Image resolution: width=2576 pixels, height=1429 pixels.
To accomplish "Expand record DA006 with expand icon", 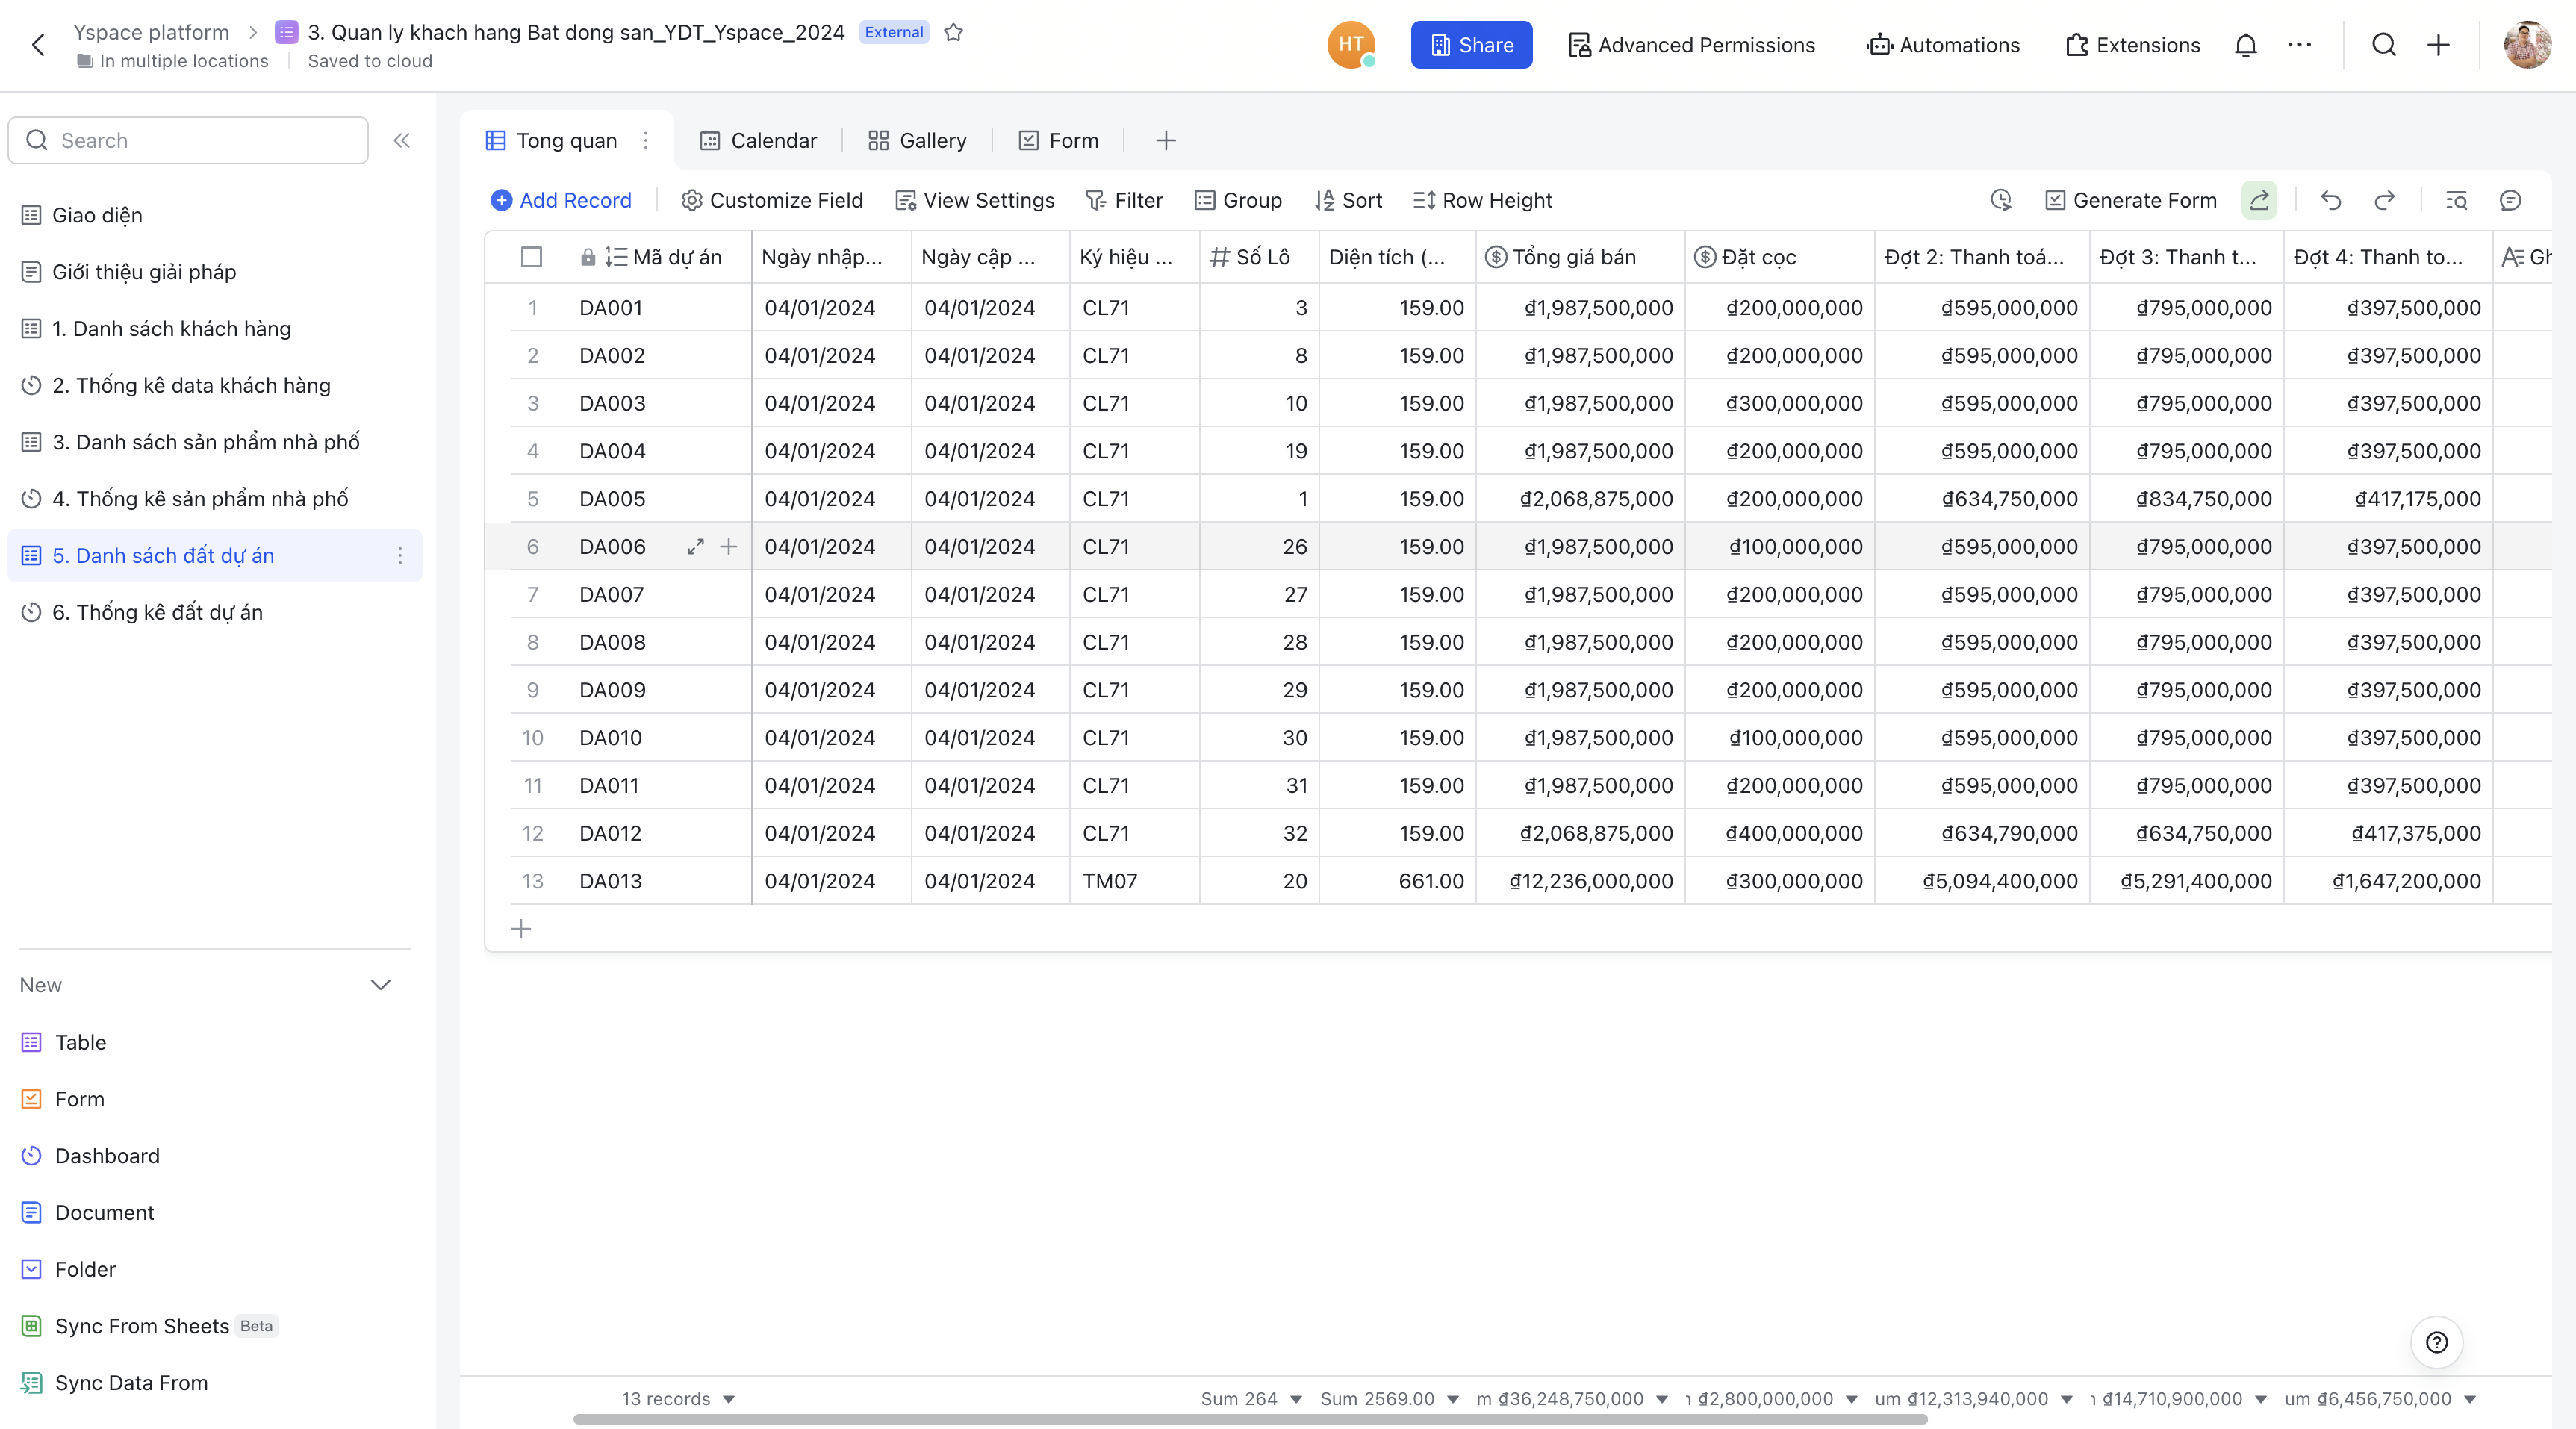I will (x=696, y=546).
